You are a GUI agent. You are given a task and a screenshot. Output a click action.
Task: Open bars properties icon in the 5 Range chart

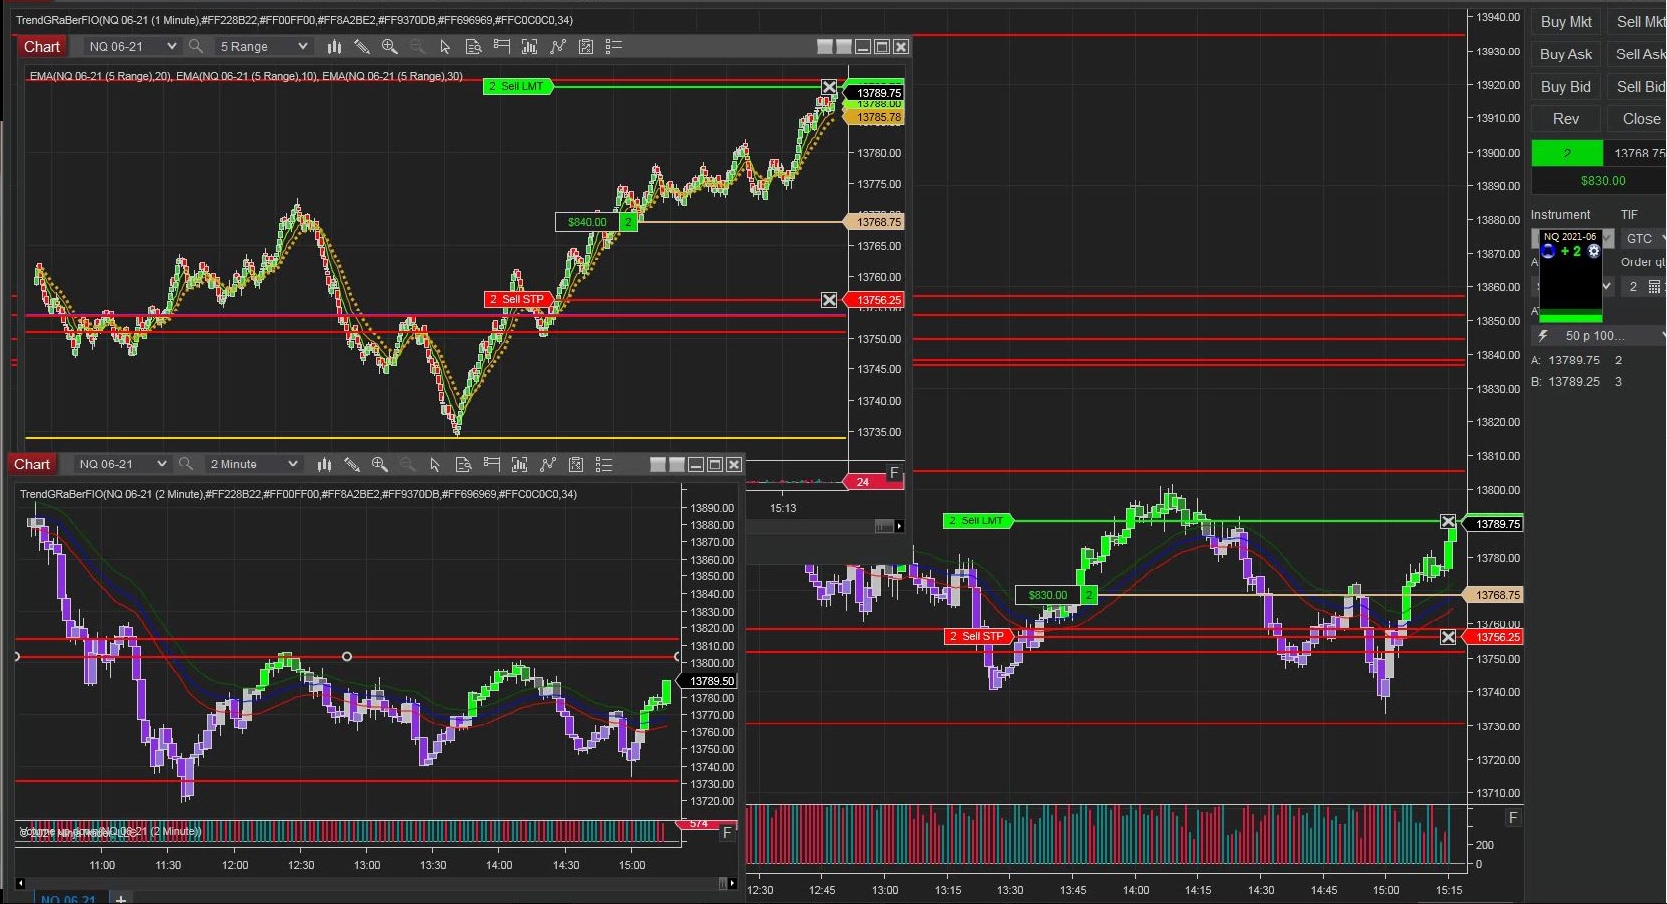[529, 46]
